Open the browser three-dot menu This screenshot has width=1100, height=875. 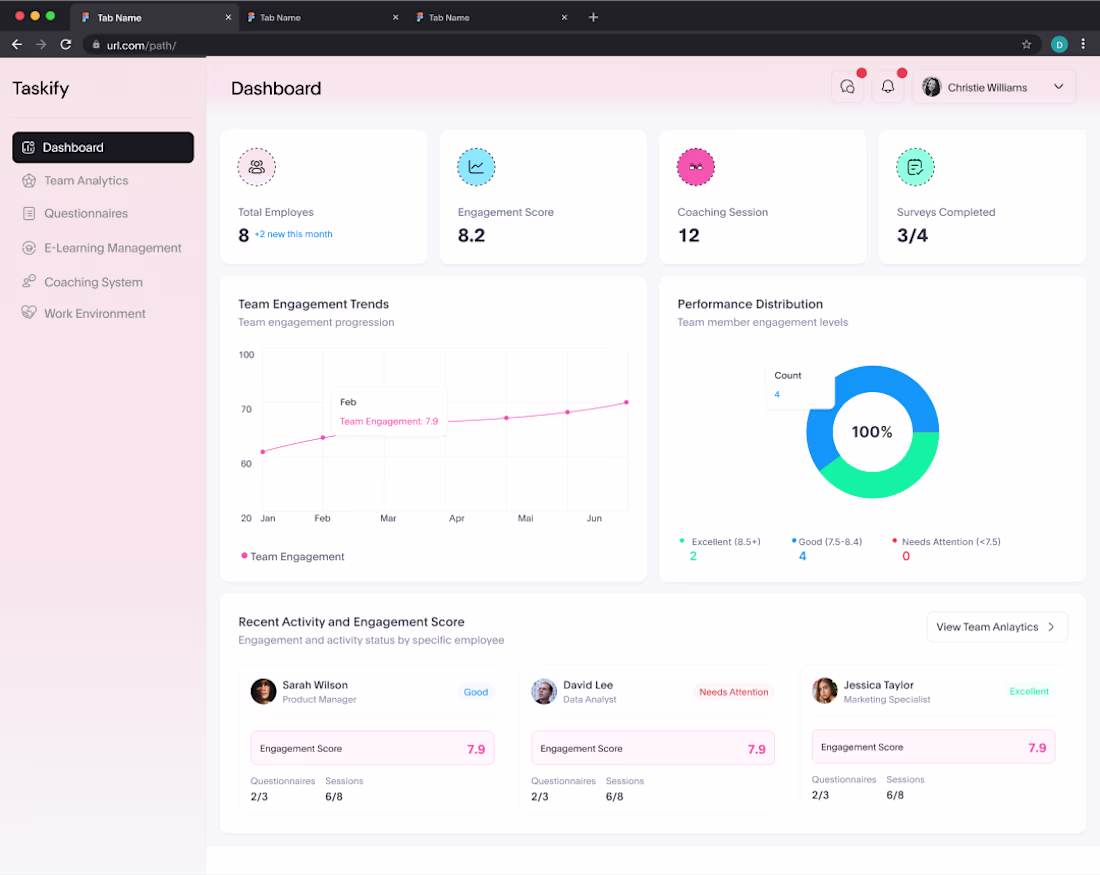pos(1083,44)
